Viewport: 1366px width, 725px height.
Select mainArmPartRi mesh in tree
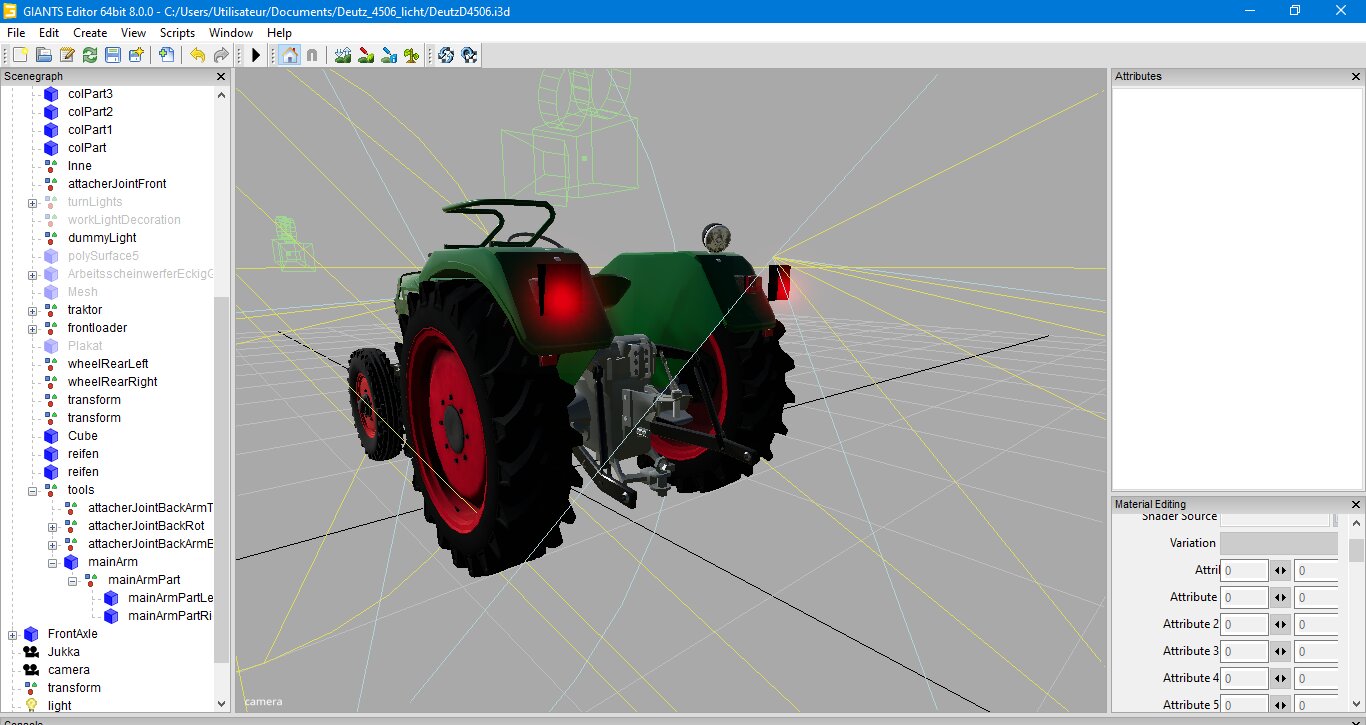click(x=170, y=616)
